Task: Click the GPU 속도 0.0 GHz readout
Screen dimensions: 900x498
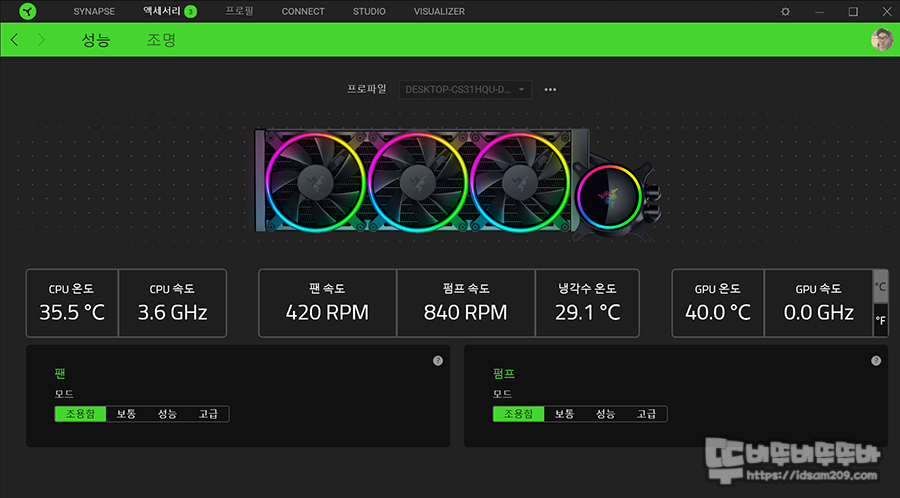Action: (x=818, y=303)
